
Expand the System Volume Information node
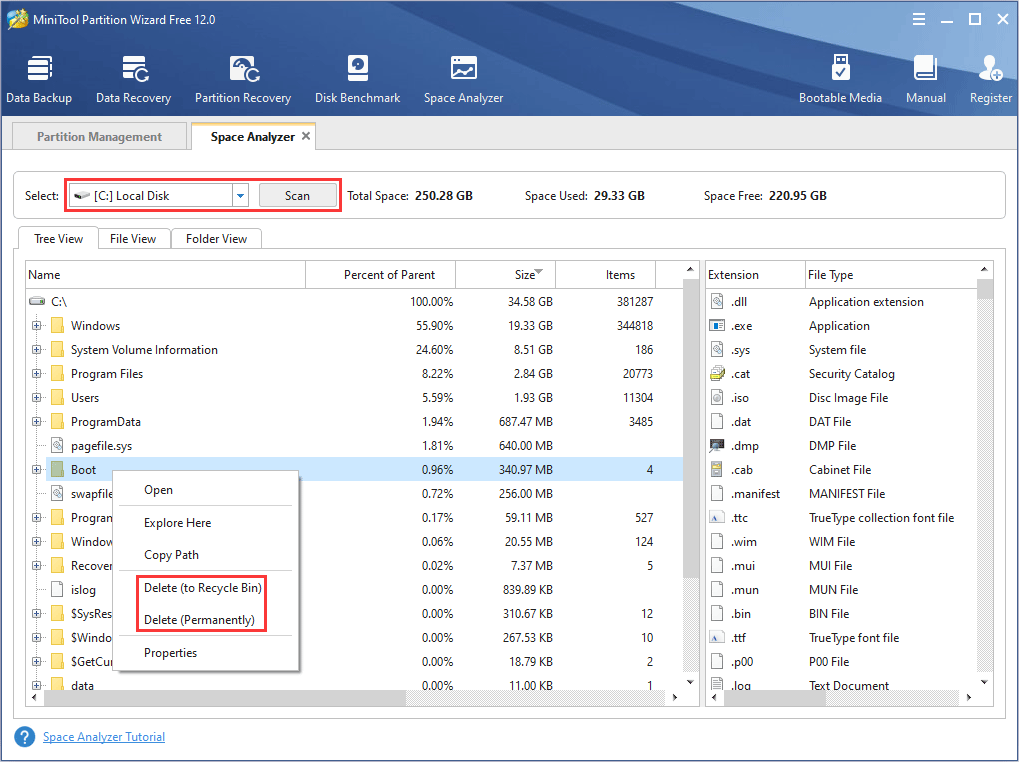coord(36,349)
